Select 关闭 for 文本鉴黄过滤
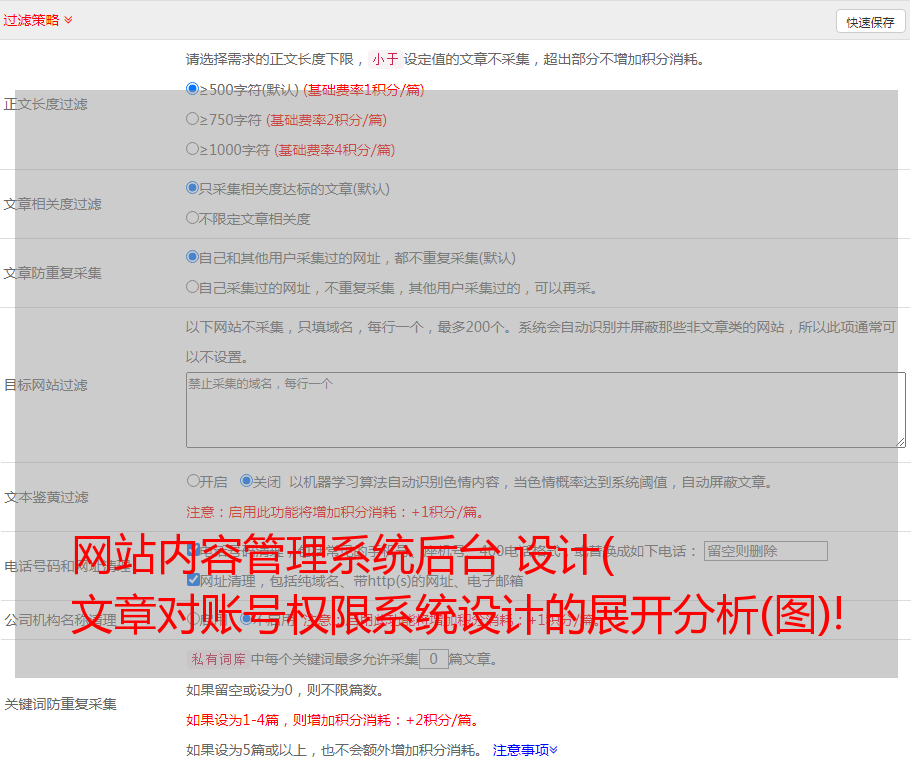 click(x=246, y=481)
